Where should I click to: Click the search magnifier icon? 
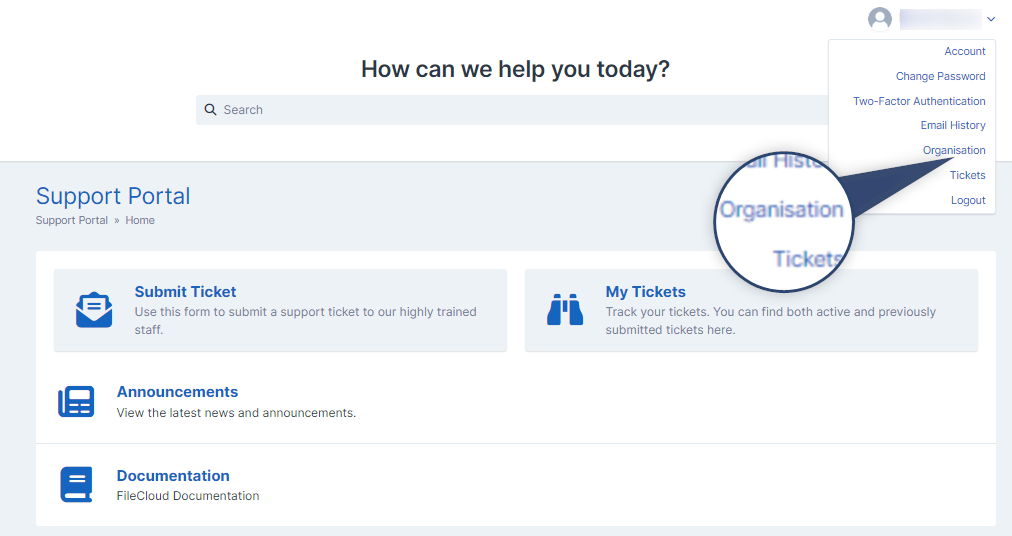click(210, 110)
